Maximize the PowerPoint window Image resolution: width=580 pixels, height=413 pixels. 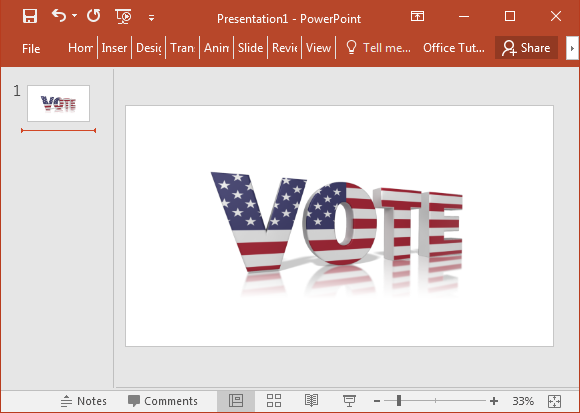click(x=510, y=16)
